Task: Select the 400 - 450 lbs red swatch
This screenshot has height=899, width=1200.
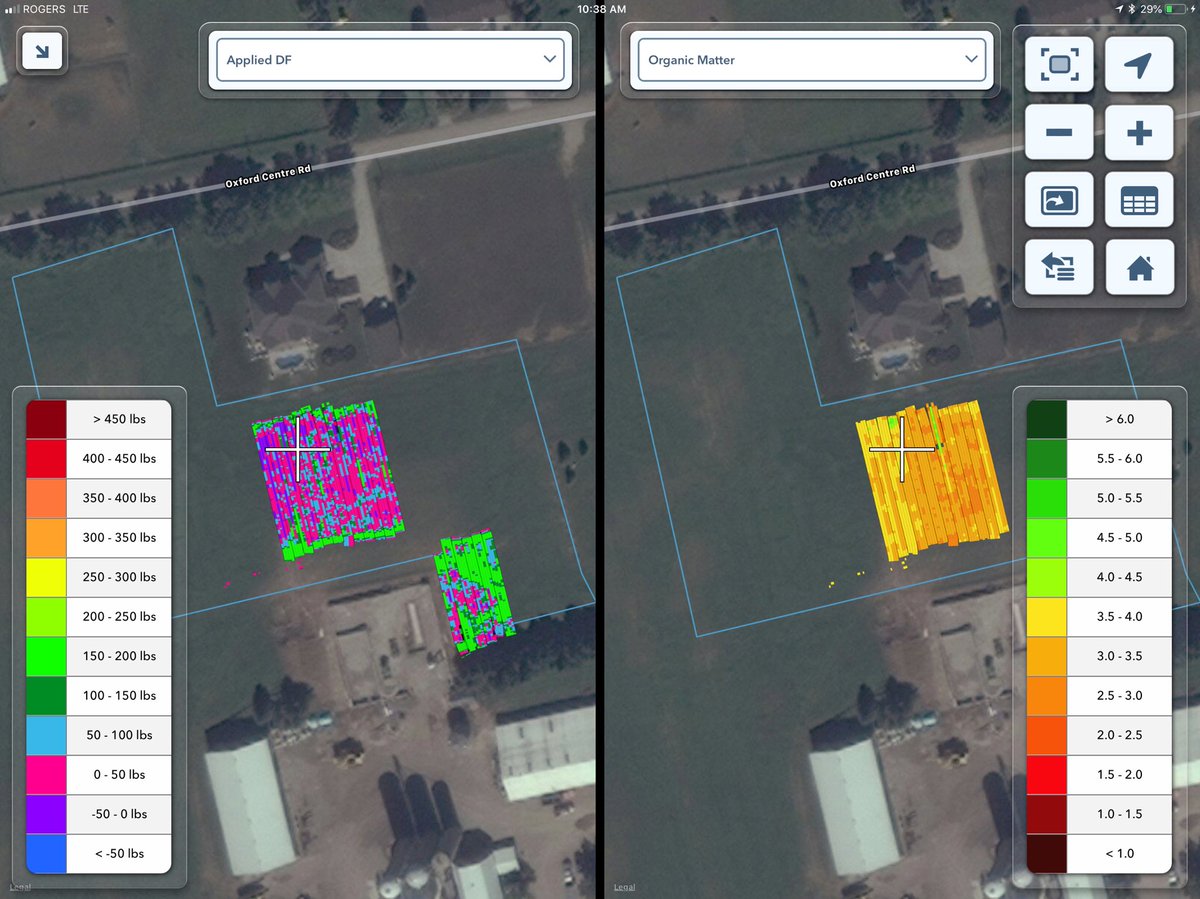Action: click(x=46, y=458)
